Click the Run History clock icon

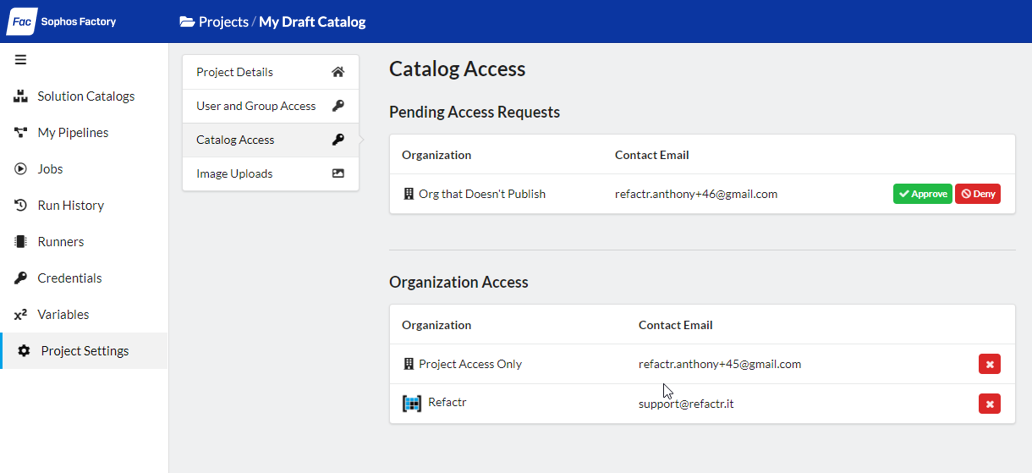(20, 205)
